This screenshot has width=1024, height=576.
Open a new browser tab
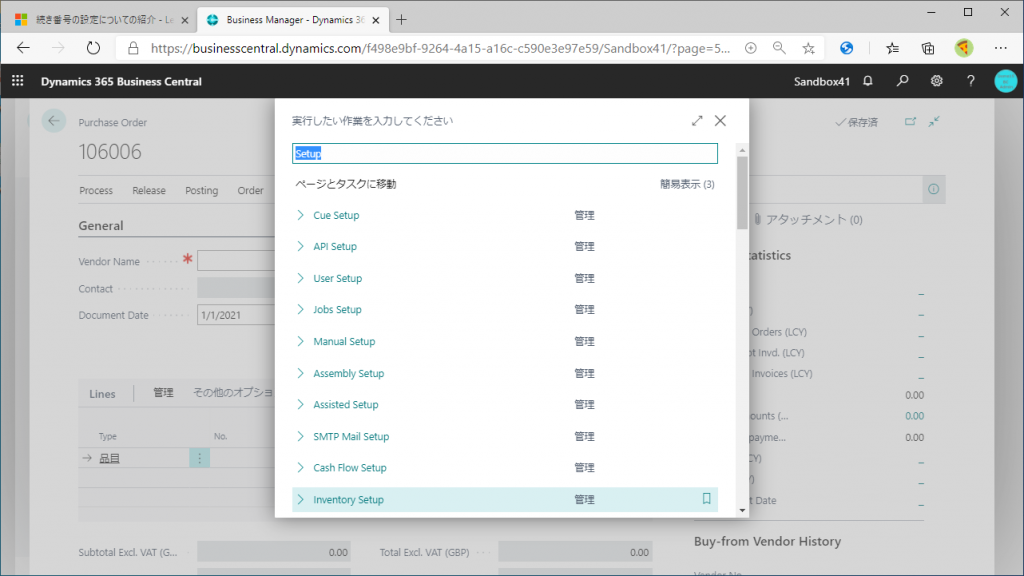tap(401, 20)
